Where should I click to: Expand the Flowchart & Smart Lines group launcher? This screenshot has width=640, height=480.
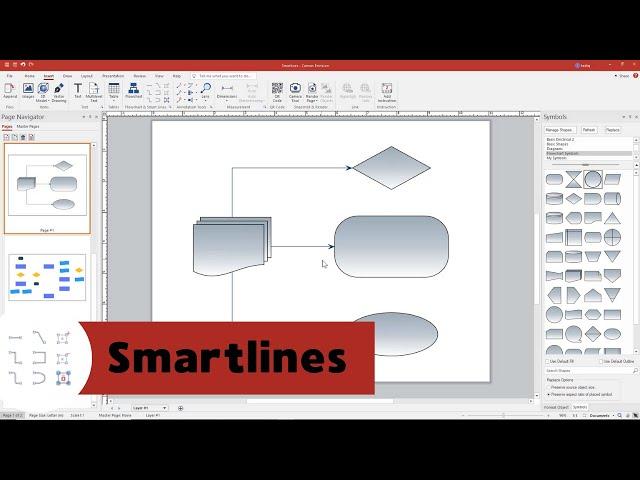click(x=170, y=107)
